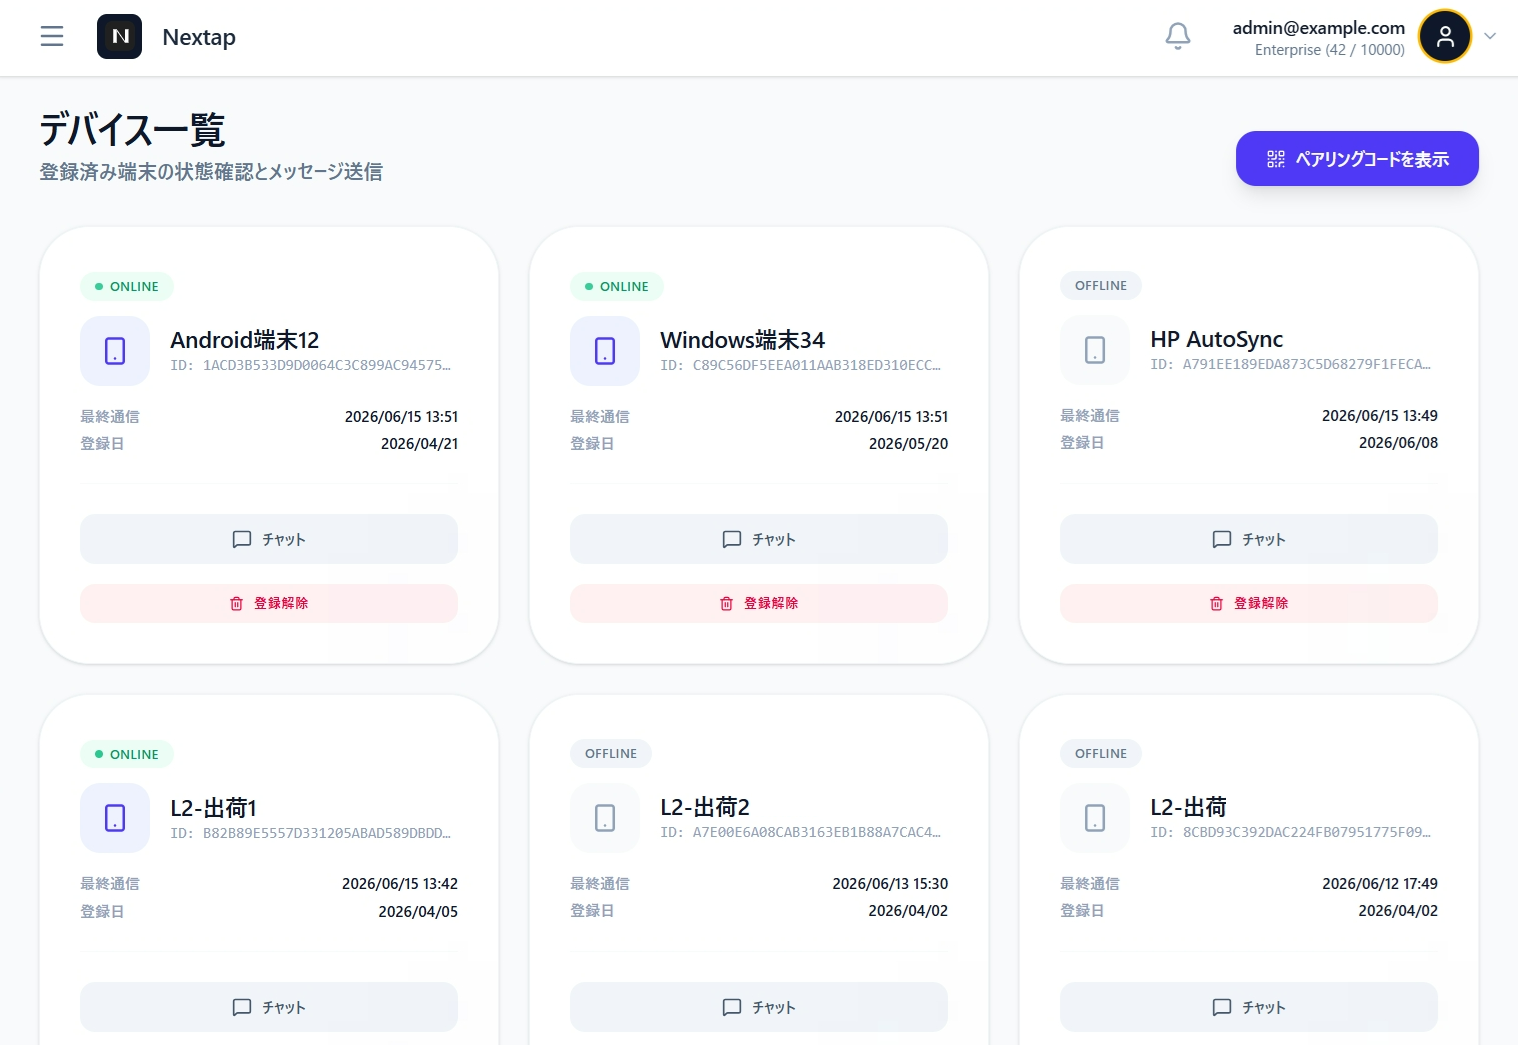Open chat for the L2-出荷 device
This screenshot has height=1045, width=1518.
1249,1007
